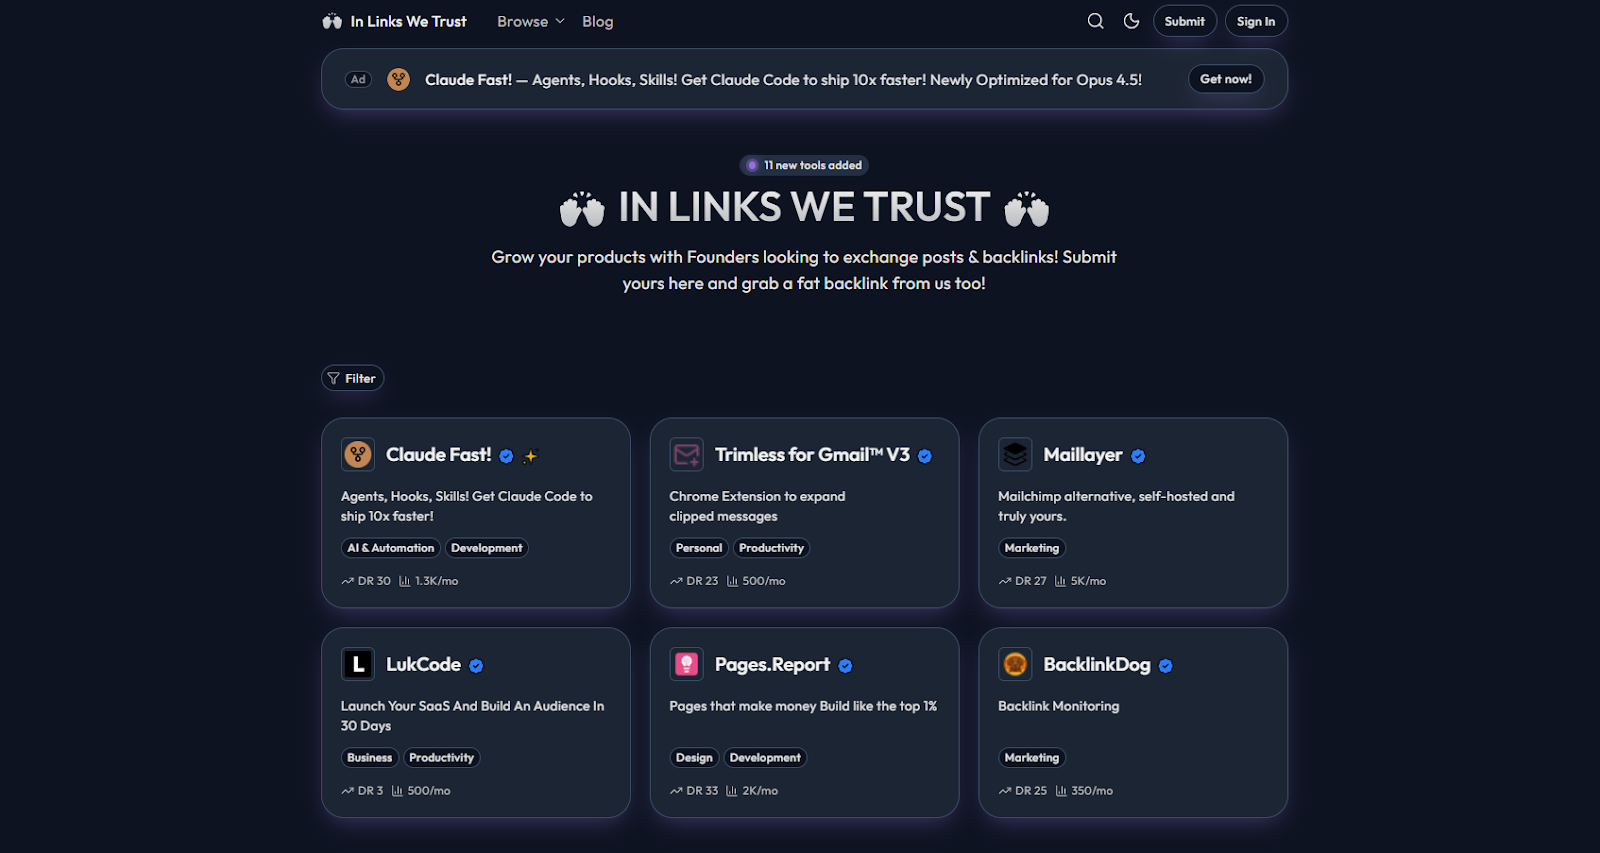Click the 11 new tools added badge
The height and width of the screenshot is (853, 1600).
pos(804,165)
